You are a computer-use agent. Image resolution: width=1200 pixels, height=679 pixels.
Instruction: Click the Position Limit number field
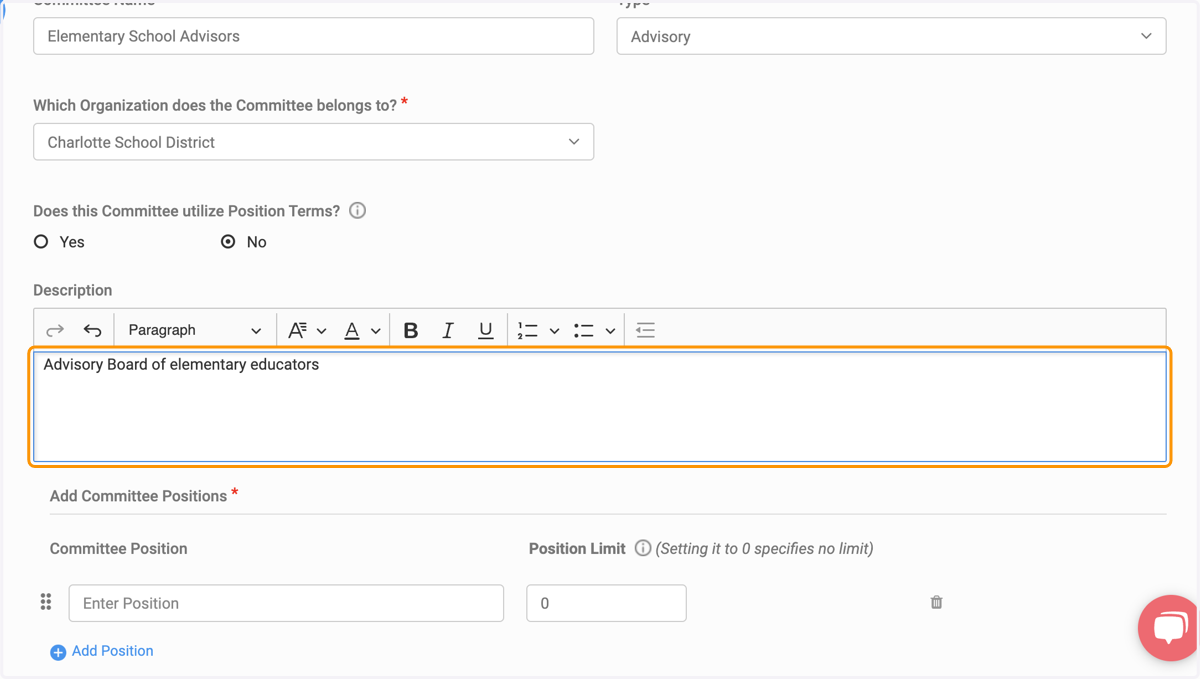[x=606, y=603]
